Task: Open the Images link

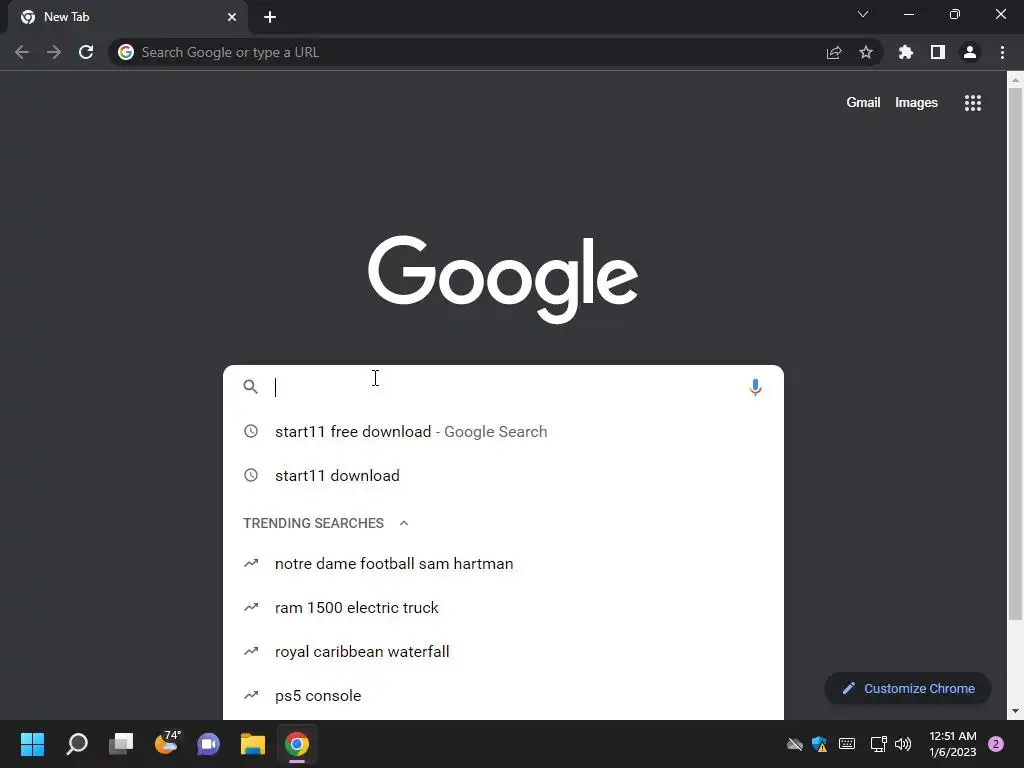Action: pyautogui.click(x=916, y=103)
